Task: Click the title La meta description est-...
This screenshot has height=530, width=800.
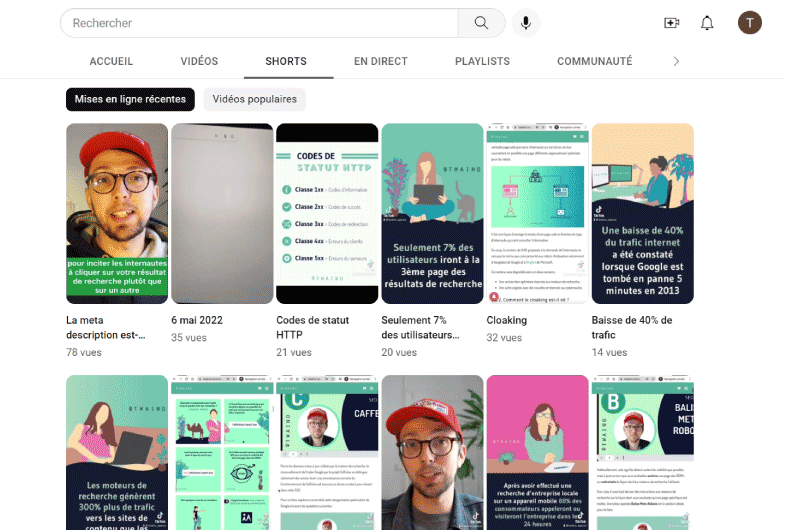Action: (106, 327)
